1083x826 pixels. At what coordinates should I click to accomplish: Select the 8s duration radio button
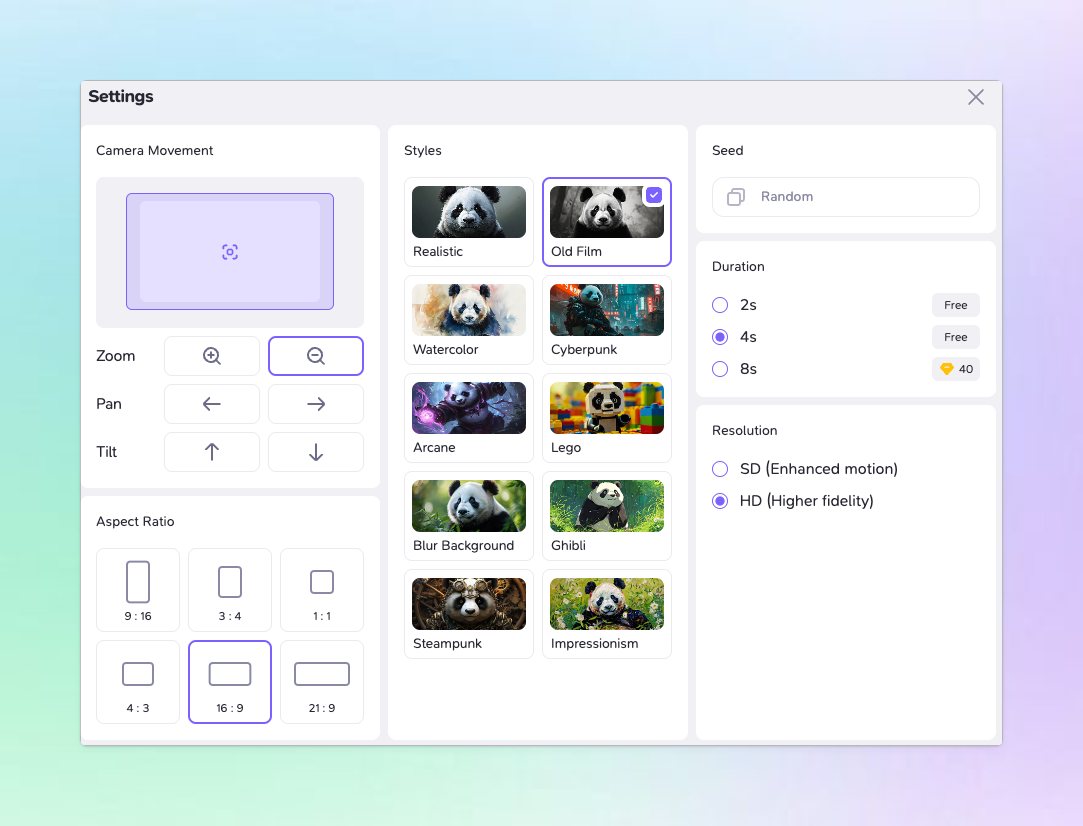coord(720,369)
